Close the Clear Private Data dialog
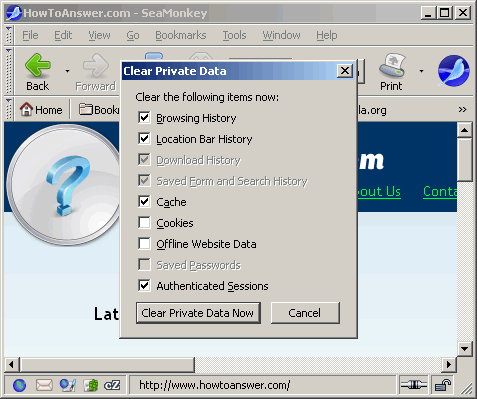 tap(345, 71)
